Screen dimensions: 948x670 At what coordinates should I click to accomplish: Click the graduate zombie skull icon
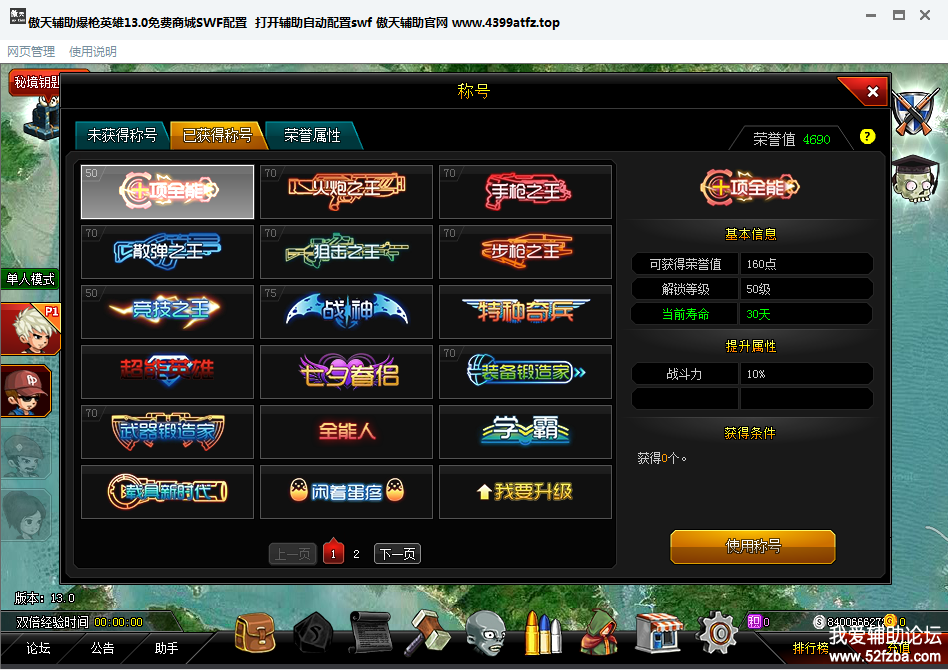coord(917,178)
